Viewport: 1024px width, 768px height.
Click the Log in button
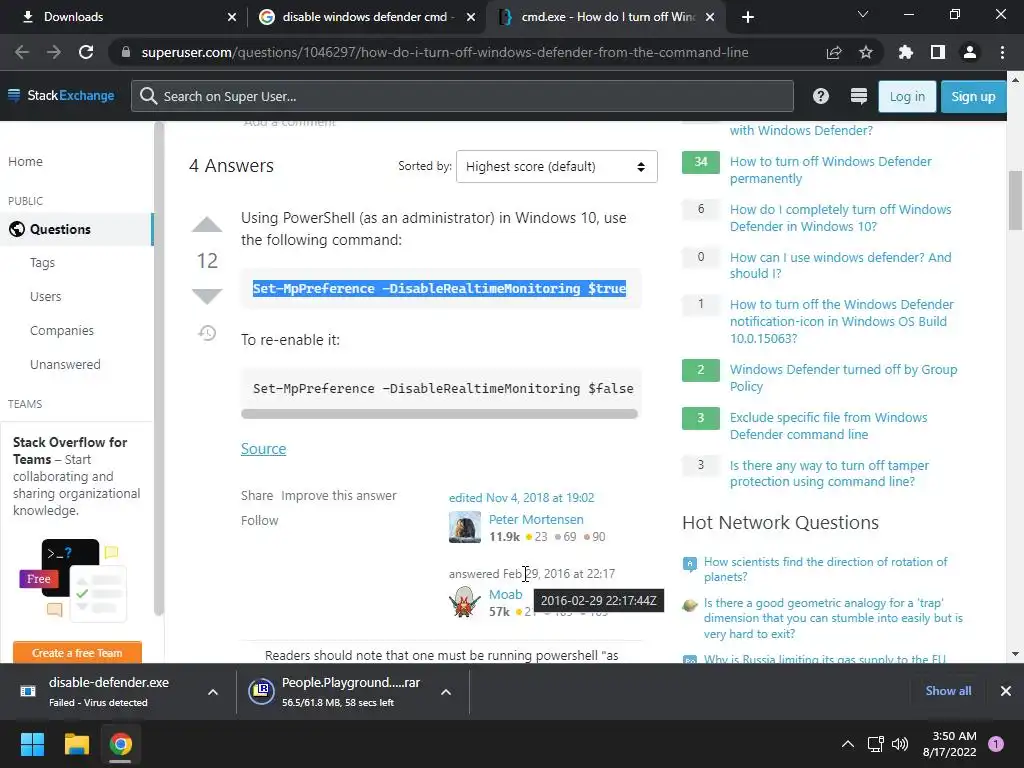coord(907,97)
